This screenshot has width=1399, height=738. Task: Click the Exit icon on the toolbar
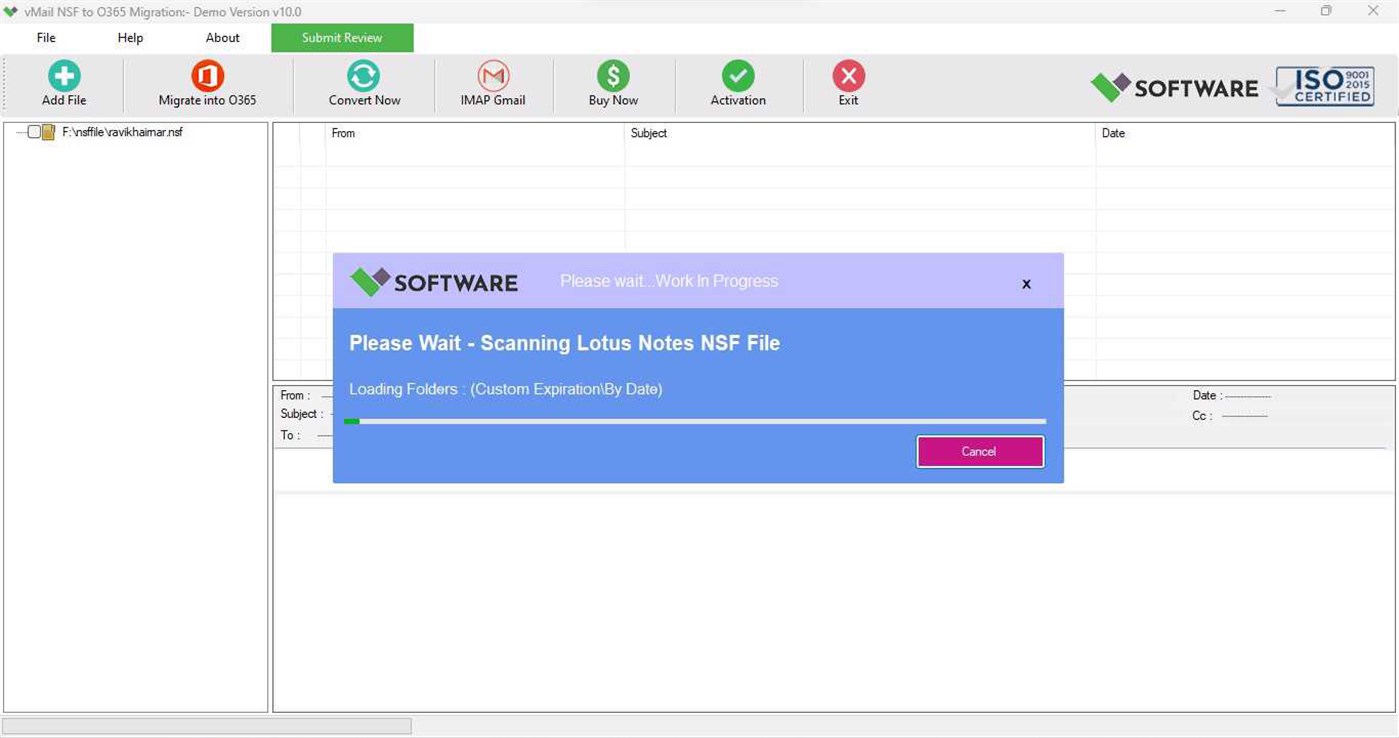click(847, 75)
